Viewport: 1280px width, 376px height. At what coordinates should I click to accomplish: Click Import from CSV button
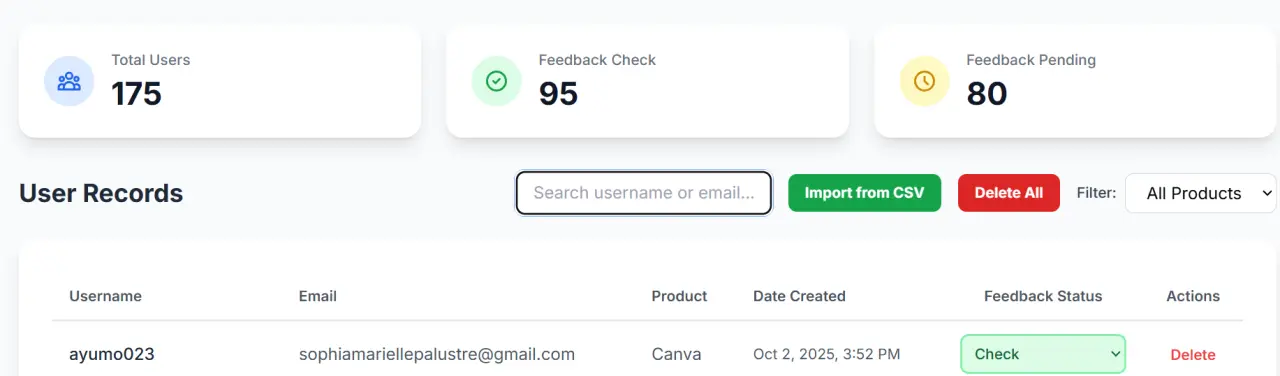pyautogui.click(x=865, y=193)
